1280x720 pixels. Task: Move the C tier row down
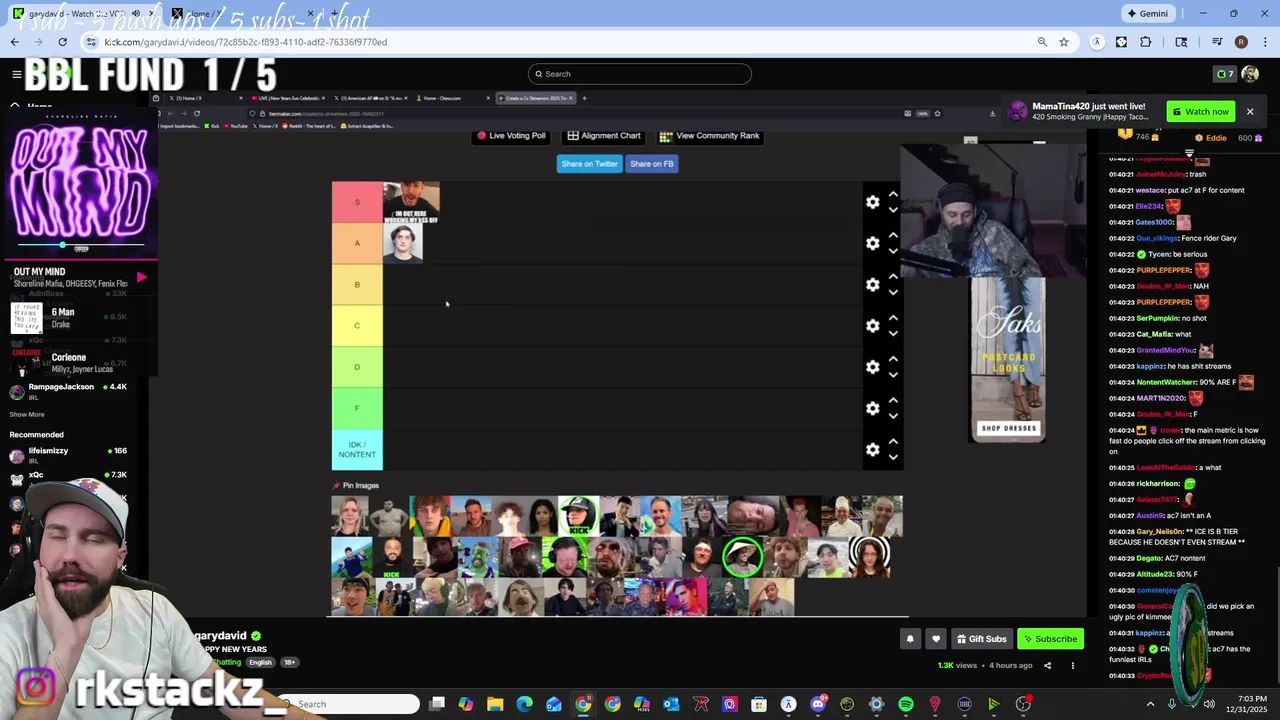893,334
